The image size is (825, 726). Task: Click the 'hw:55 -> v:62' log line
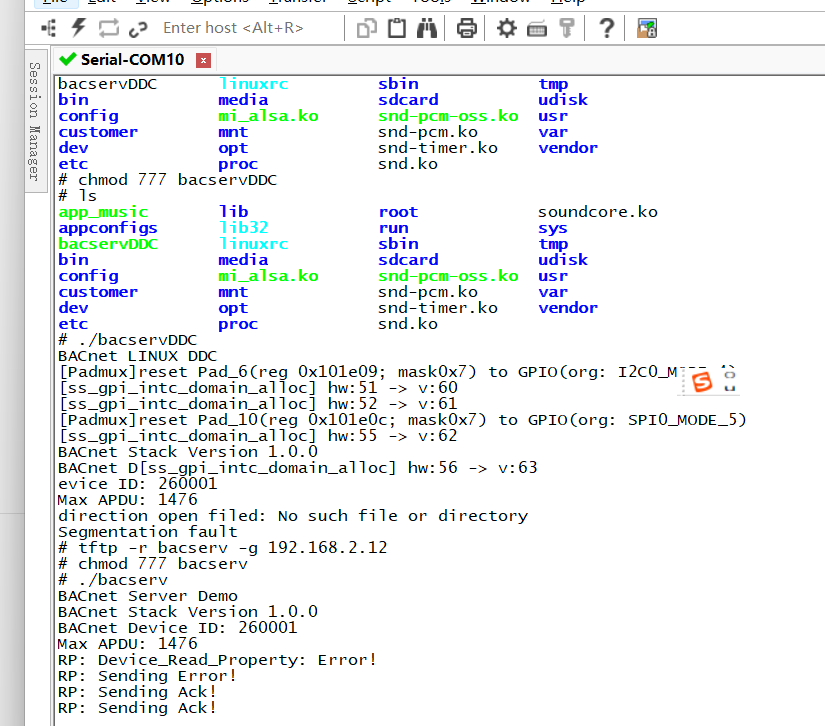[x=258, y=436]
